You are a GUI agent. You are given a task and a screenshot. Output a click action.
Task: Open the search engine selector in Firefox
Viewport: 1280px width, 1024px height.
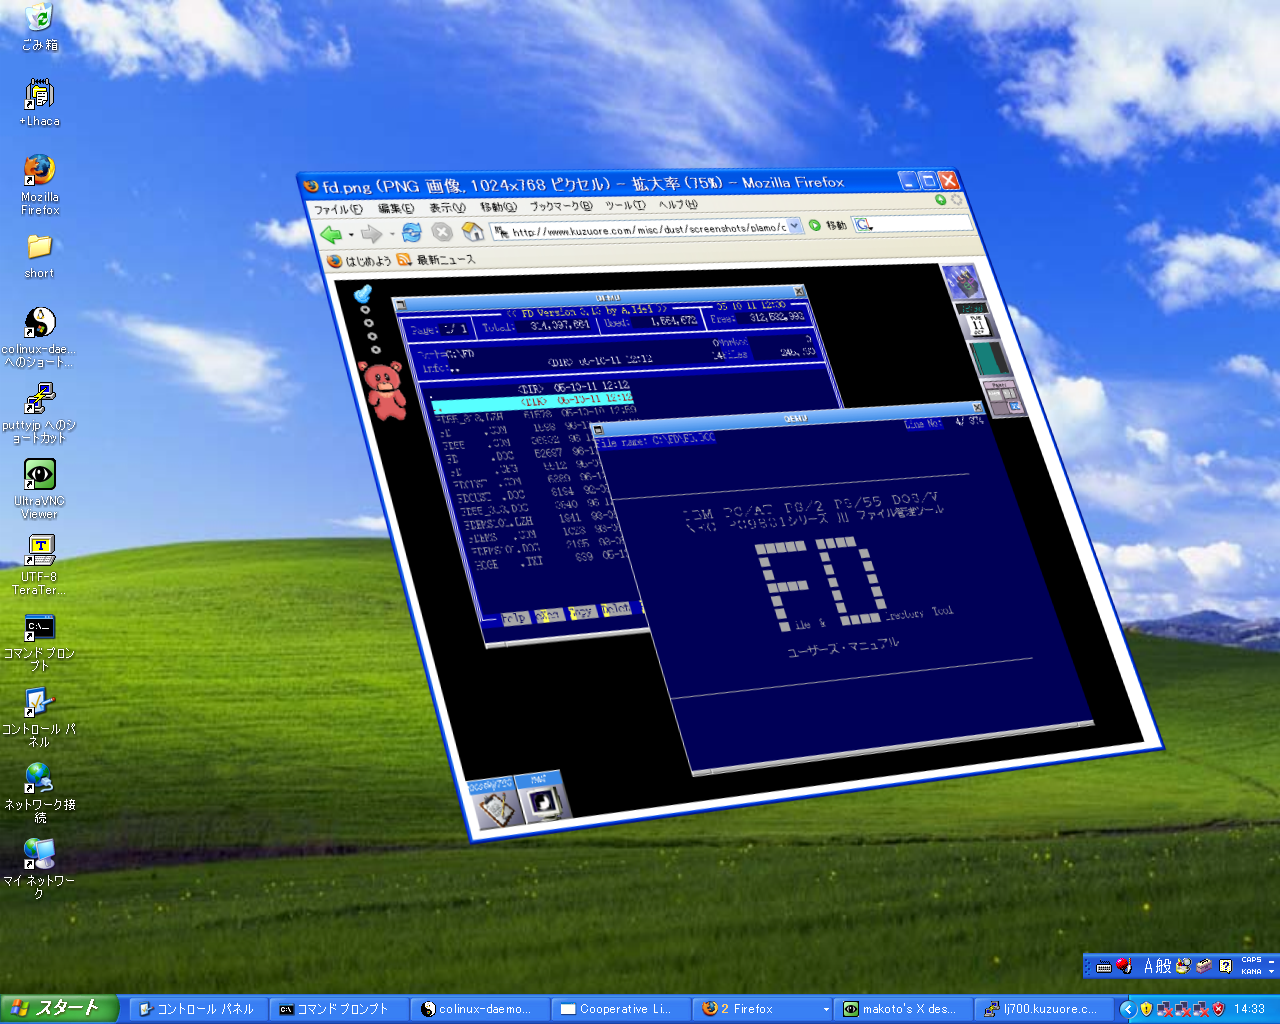(x=864, y=224)
